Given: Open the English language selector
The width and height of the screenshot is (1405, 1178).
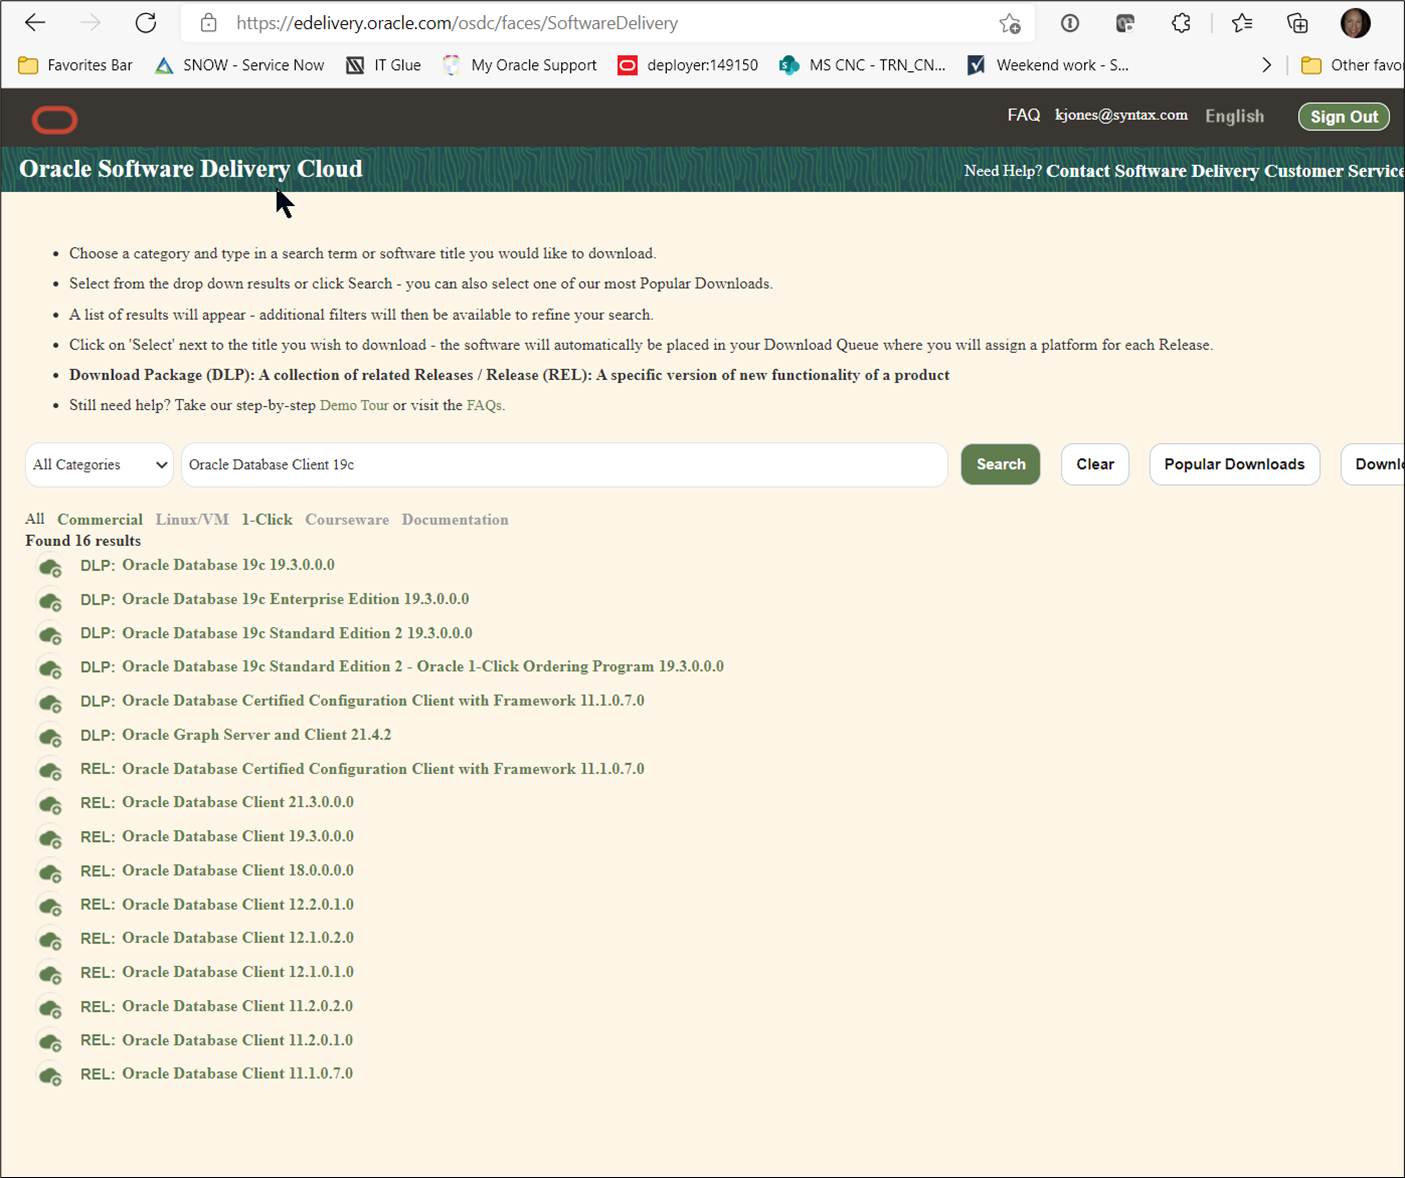Looking at the screenshot, I should pyautogui.click(x=1234, y=116).
